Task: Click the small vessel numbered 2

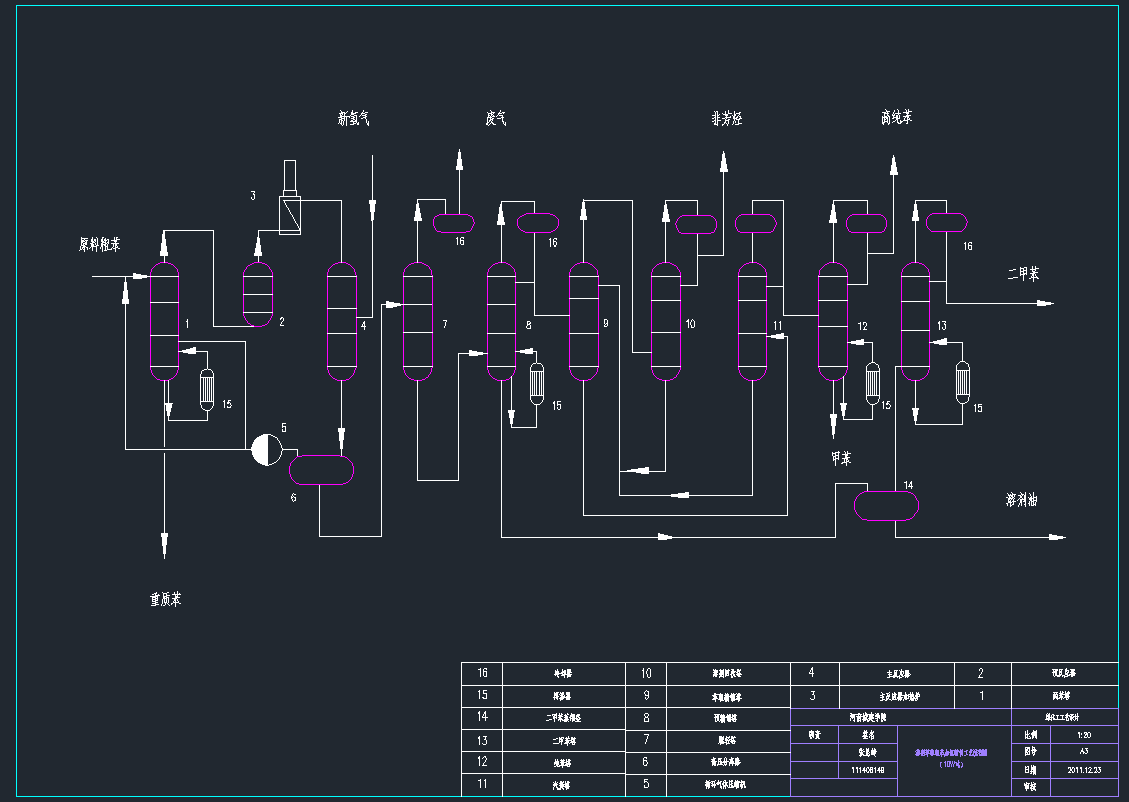Action: click(x=259, y=294)
